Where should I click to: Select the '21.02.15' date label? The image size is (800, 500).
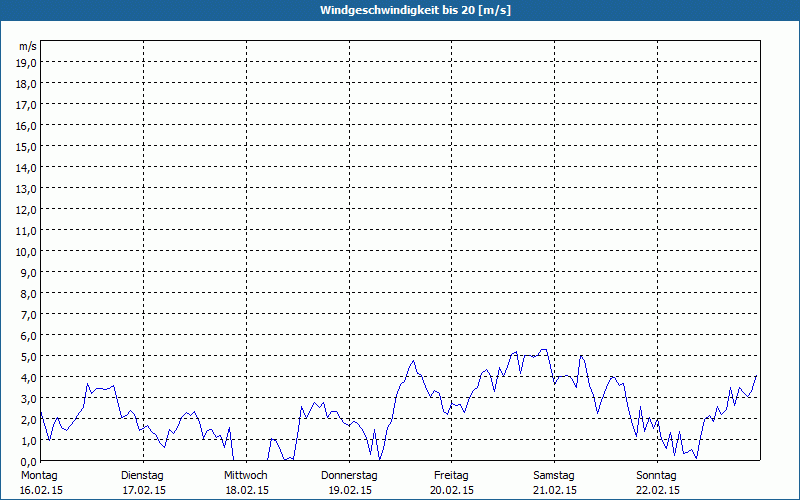555,490
